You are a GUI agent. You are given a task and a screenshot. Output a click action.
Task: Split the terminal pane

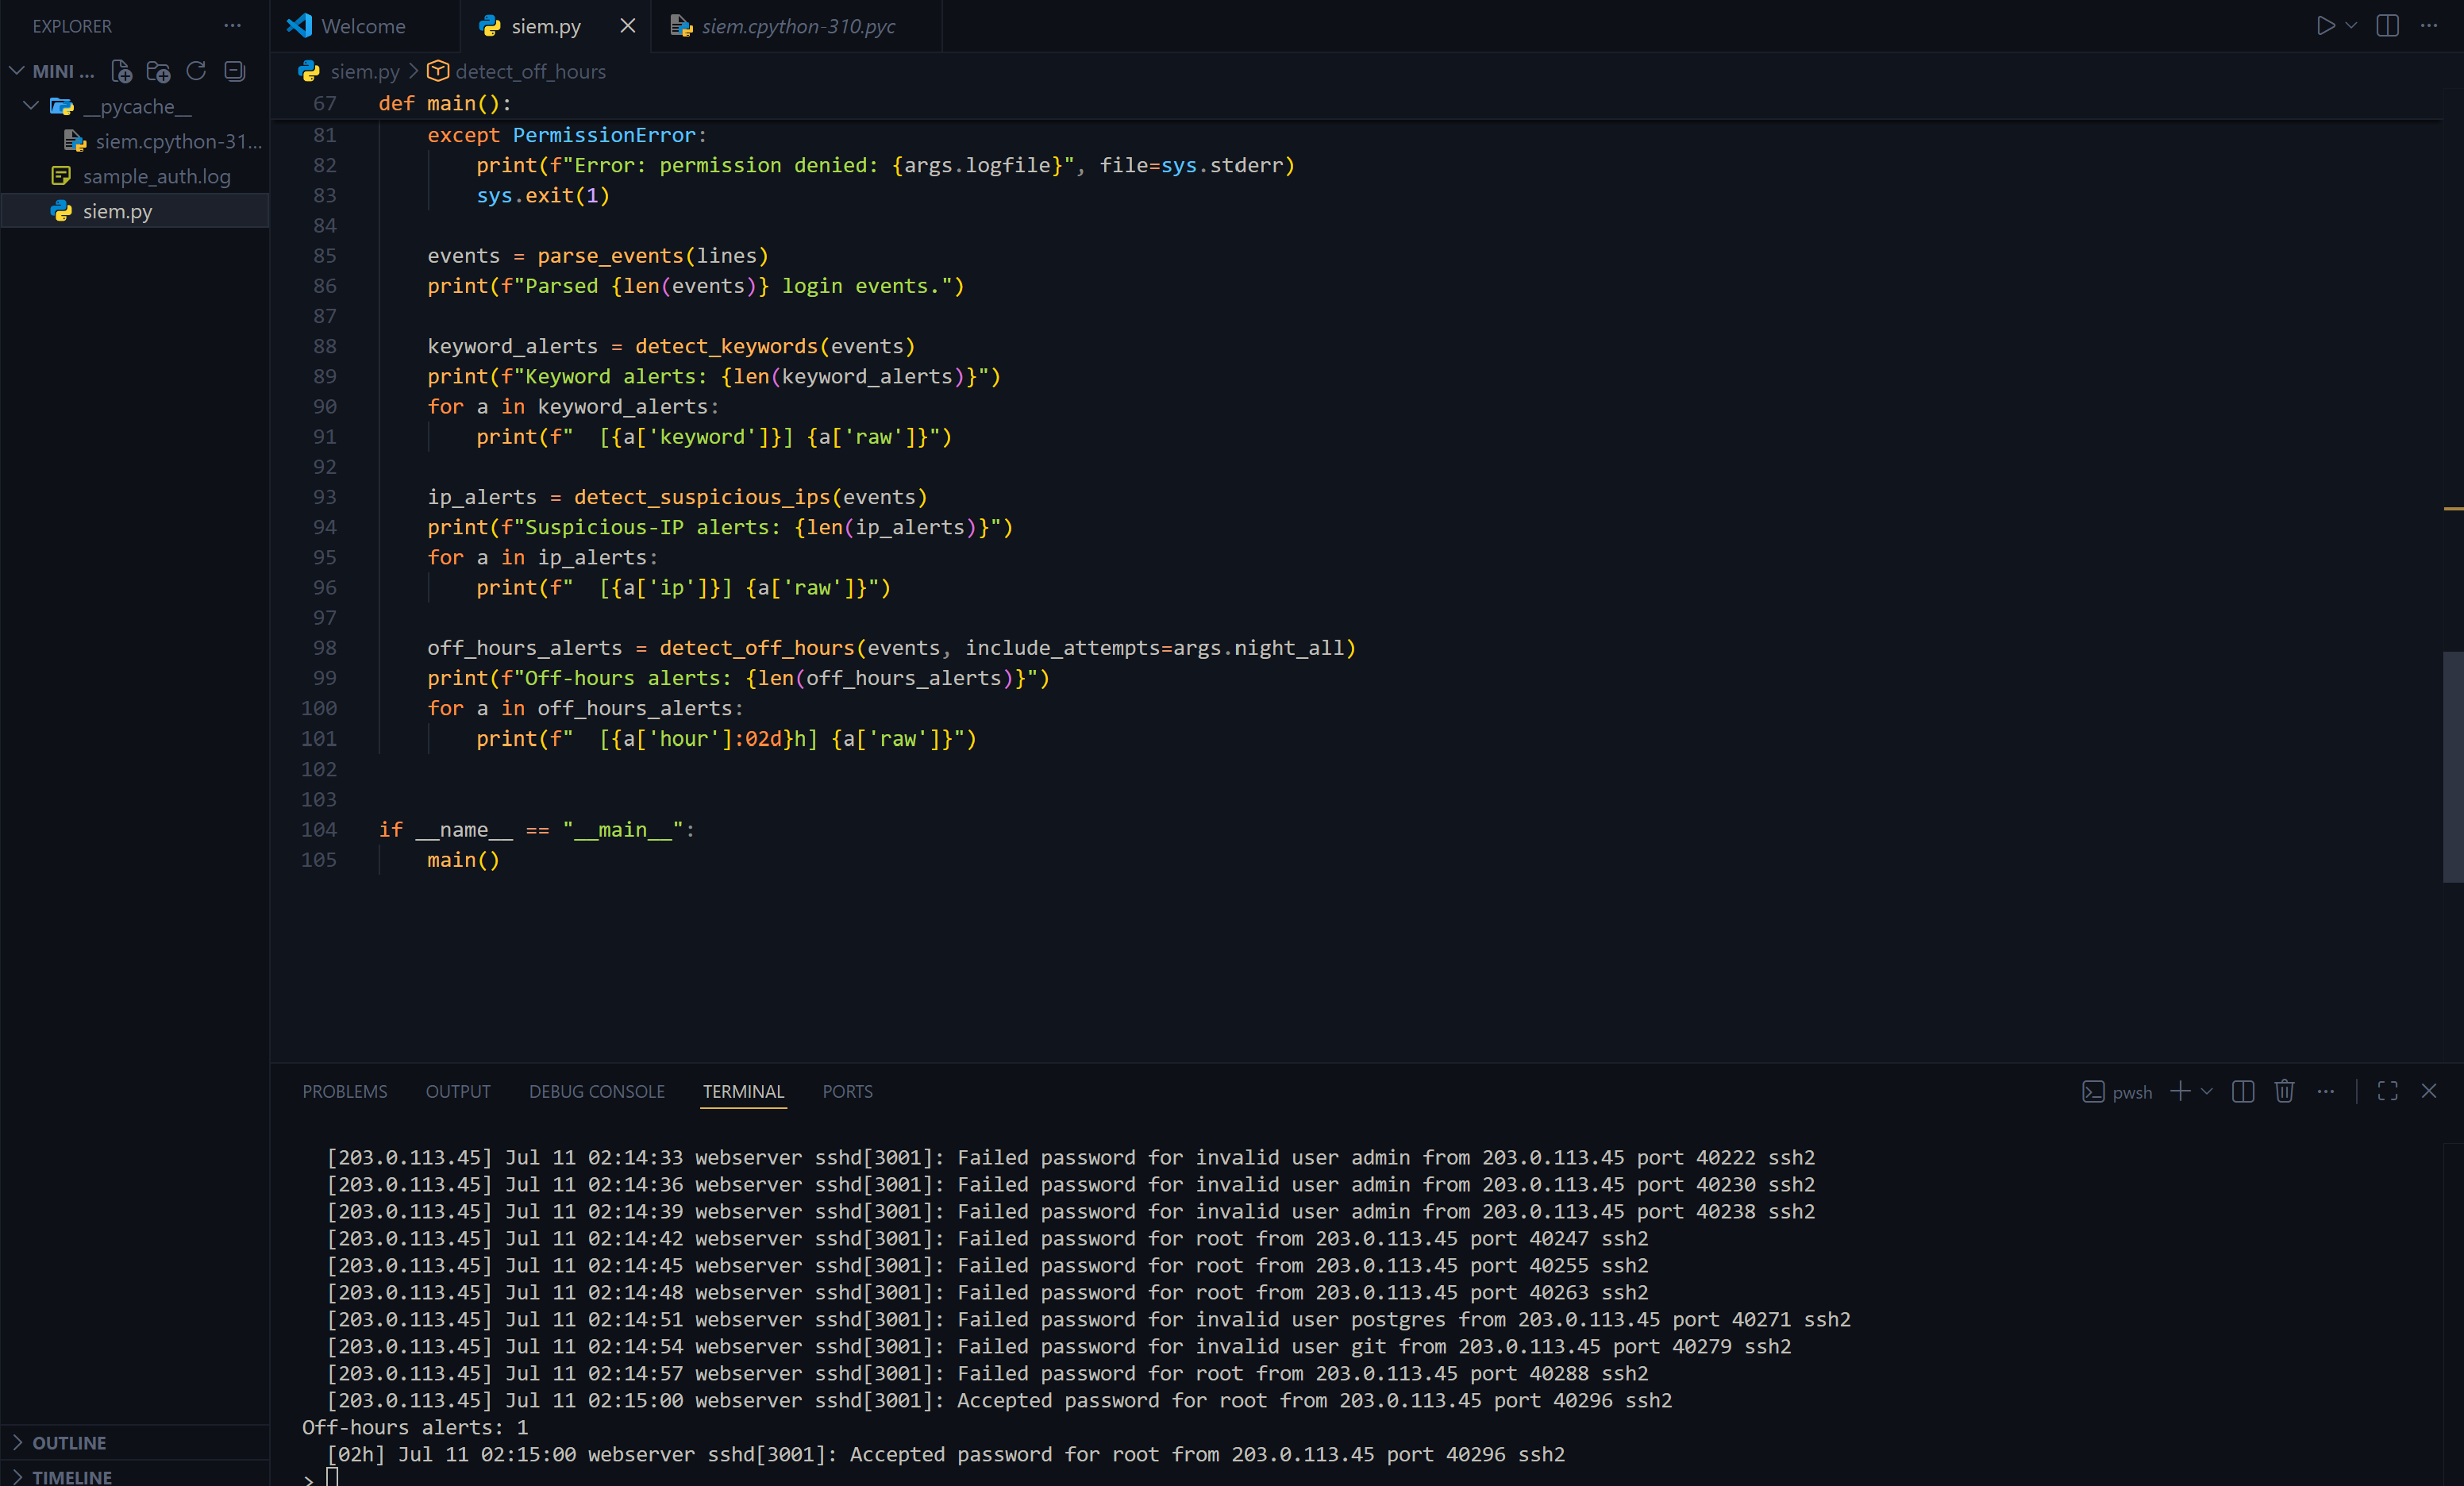pyautogui.click(x=2243, y=1091)
